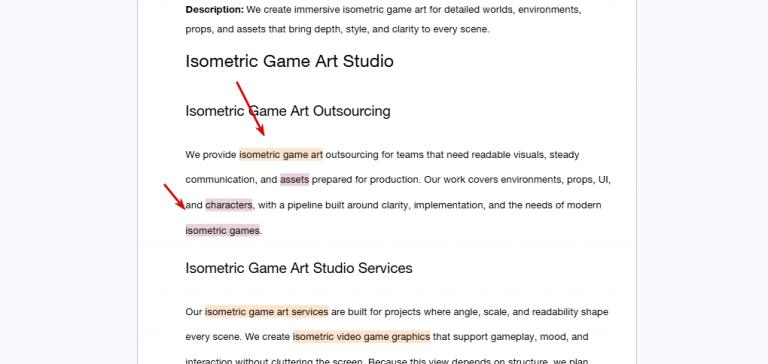Viewport: 768px width, 364px height.
Task: Click the text 'implementation, and the needs of modern'
Action: coord(507,205)
